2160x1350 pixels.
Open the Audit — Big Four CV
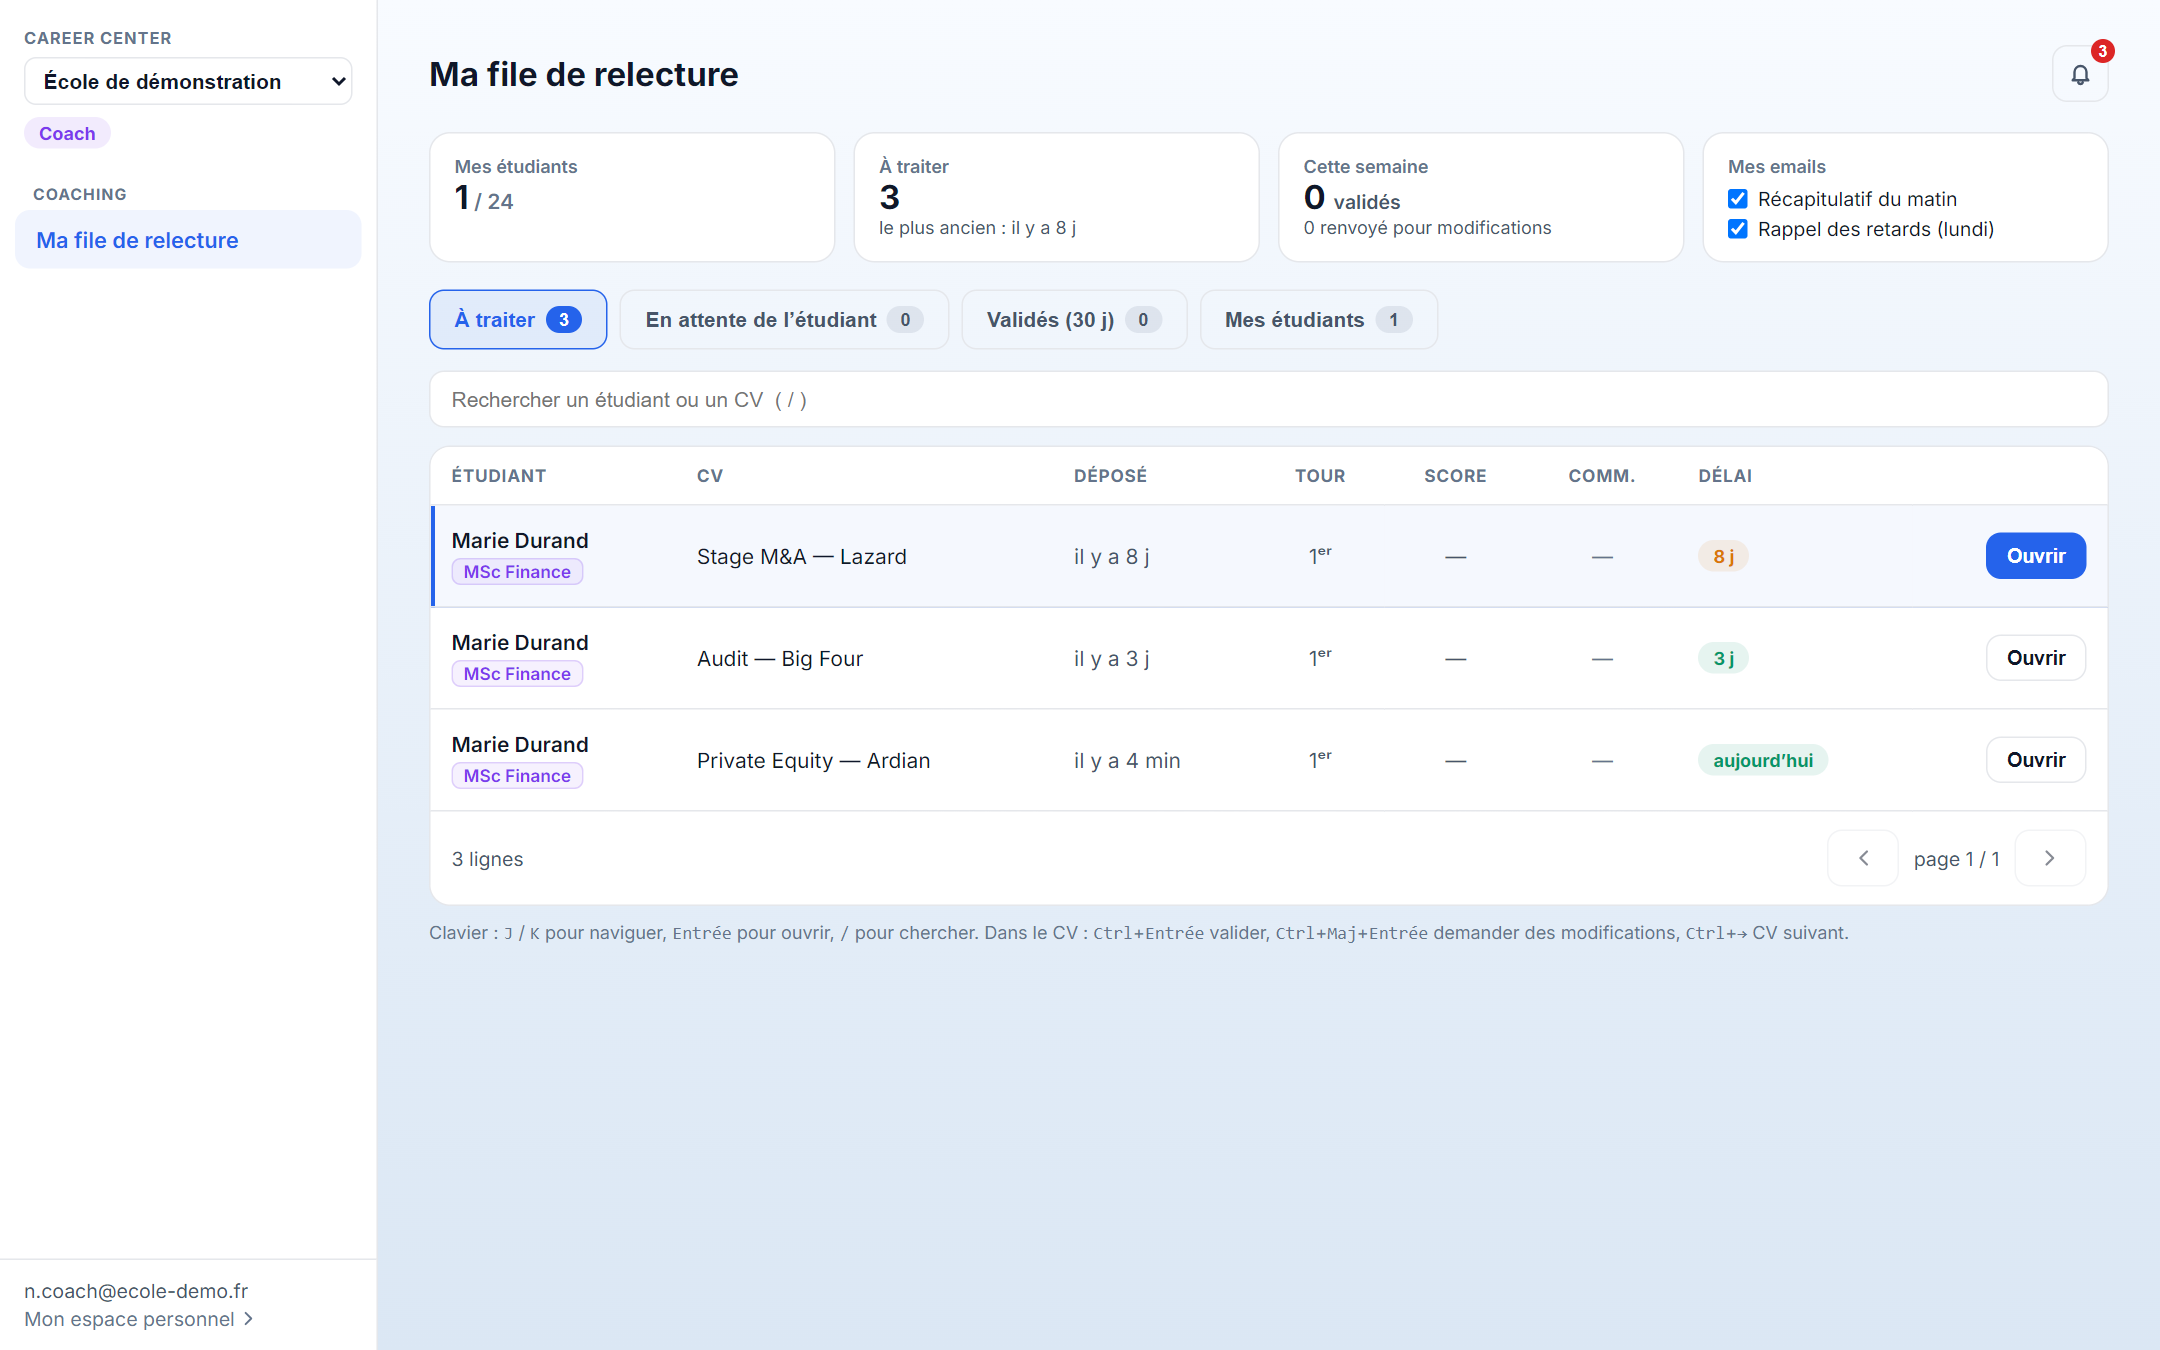pos(2036,658)
